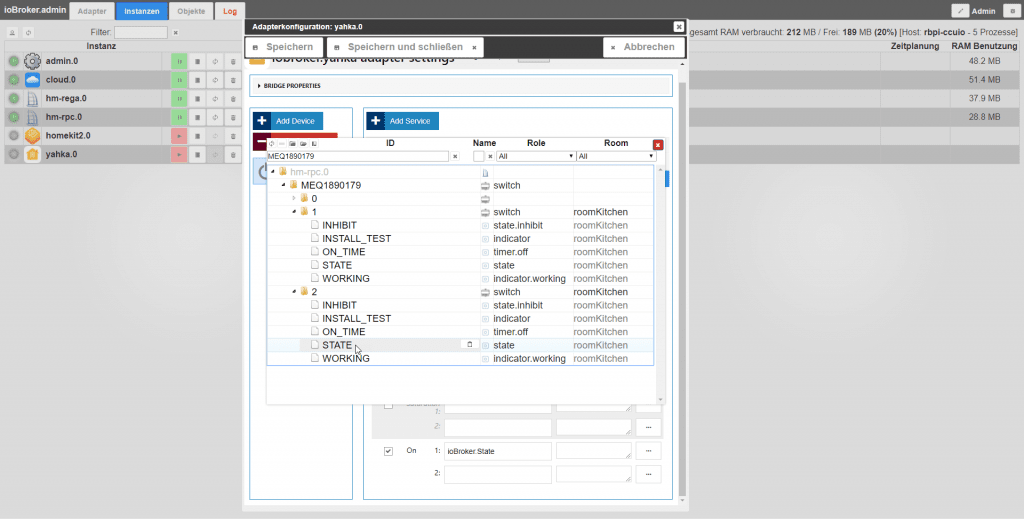Click the adapter config dialog scrollbar
The width and height of the screenshot is (1024, 519).
[x=682, y=287]
